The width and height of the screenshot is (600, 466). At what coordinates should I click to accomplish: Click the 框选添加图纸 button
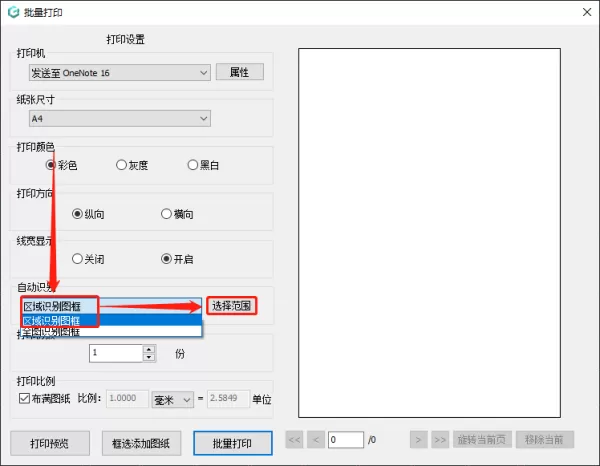coord(141,443)
